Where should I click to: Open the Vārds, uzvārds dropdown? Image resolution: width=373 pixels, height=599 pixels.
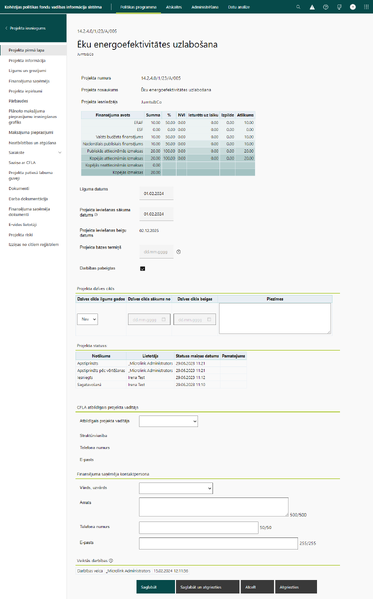pos(176,488)
